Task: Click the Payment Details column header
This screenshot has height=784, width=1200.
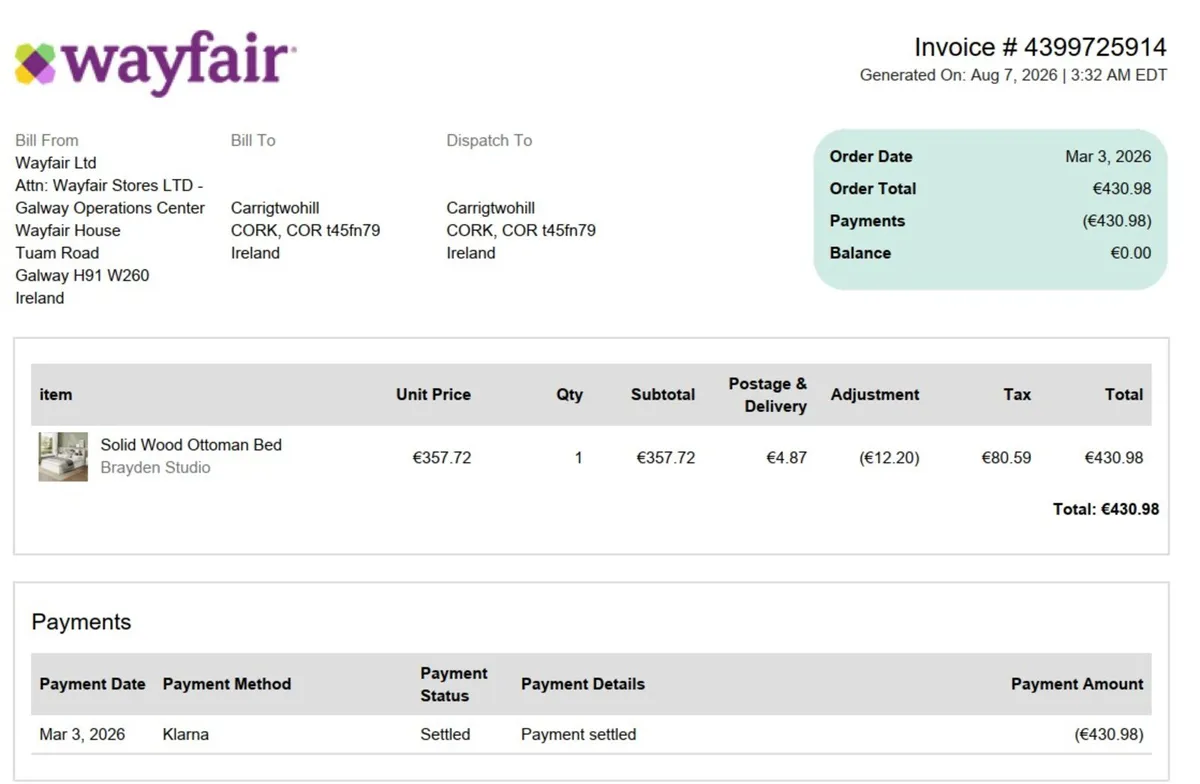Action: pos(583,684)
